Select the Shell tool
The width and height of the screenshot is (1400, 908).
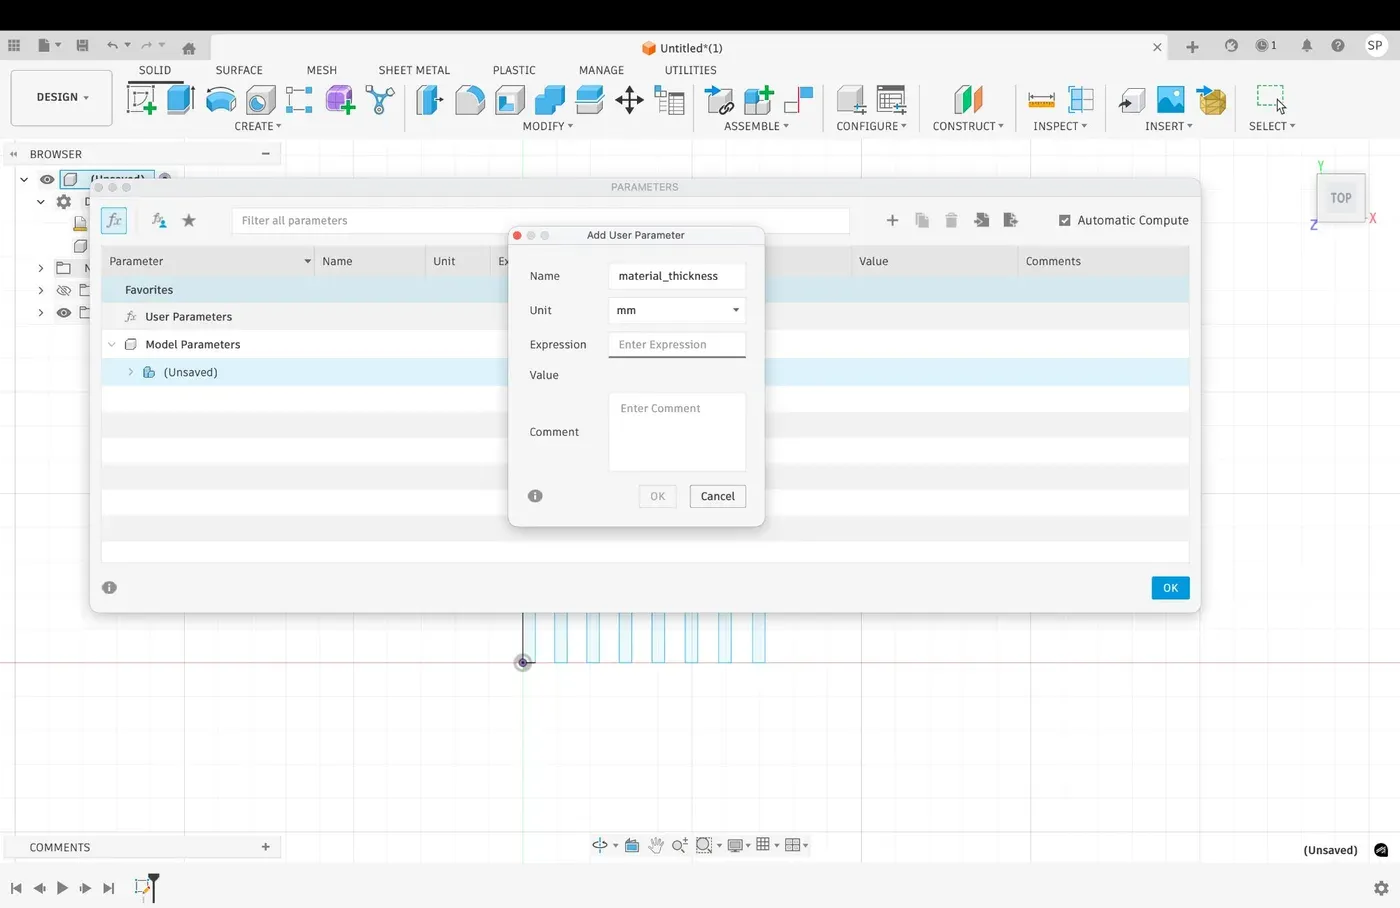click(510, 99)
